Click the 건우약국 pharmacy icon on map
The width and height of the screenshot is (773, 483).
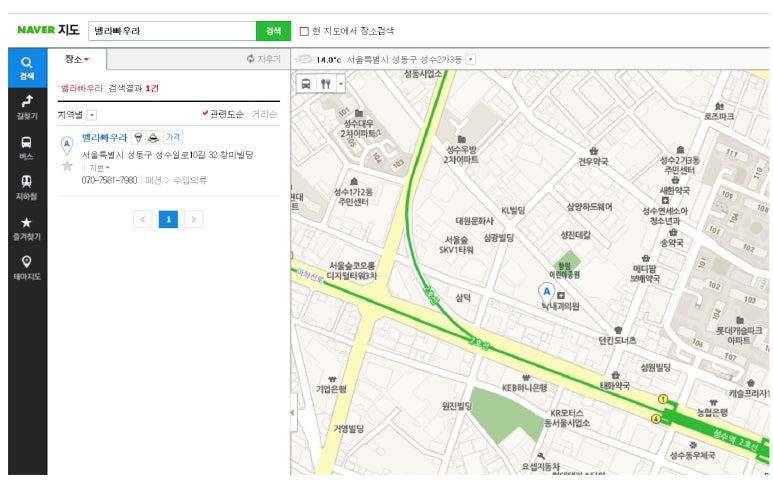(594, 151)
